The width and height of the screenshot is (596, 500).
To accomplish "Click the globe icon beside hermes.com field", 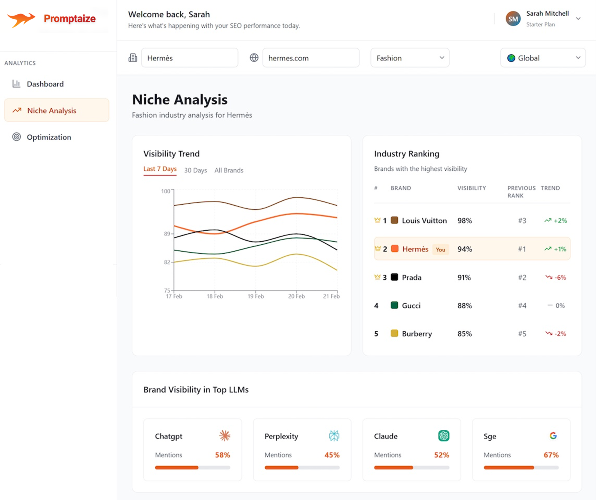I will [x=254, y=58].
